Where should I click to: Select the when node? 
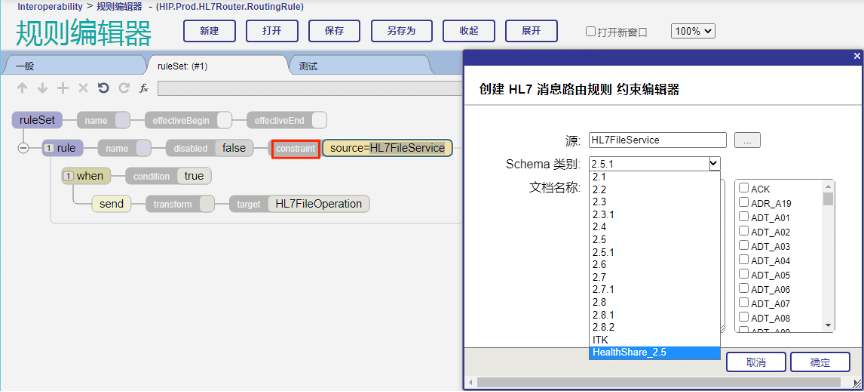tap(86, 176)
